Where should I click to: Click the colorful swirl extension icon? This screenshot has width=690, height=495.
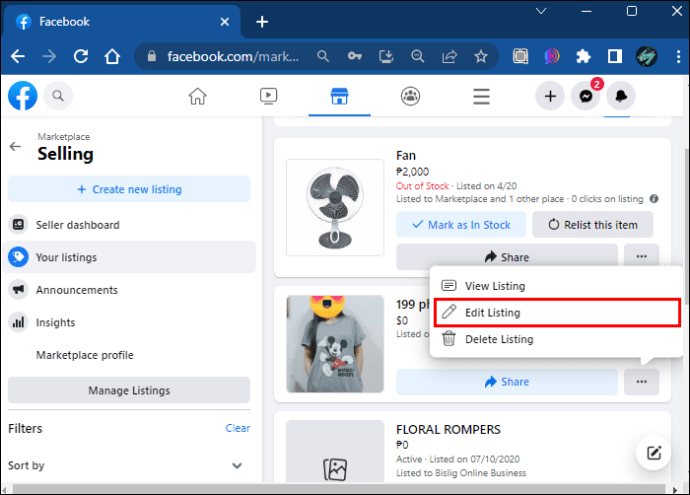pyautogui.click(x=552, y=56)
